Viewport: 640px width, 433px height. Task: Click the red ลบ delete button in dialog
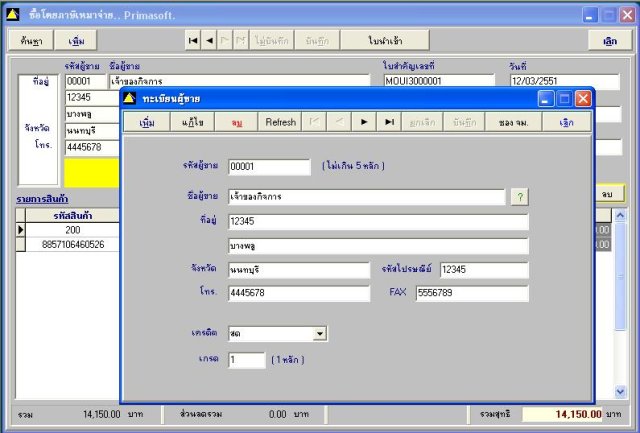(236, 122)
